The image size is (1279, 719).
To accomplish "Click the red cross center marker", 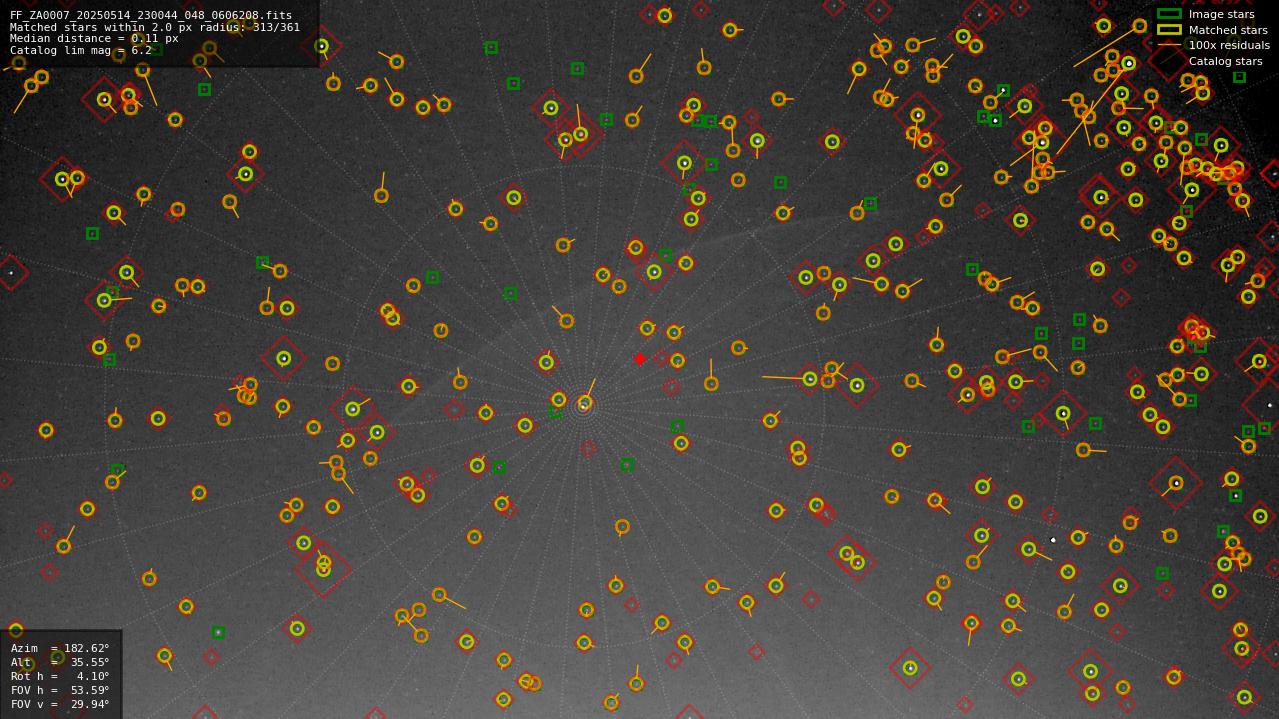I will pyautogui.click(x=640, y=359).
